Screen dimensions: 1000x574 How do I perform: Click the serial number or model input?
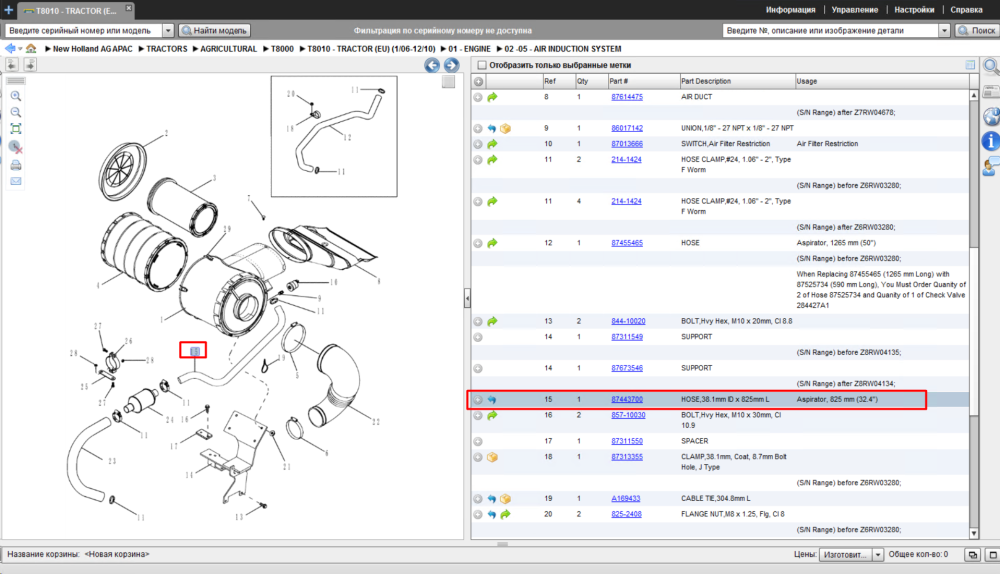click(x=84, y=31)
